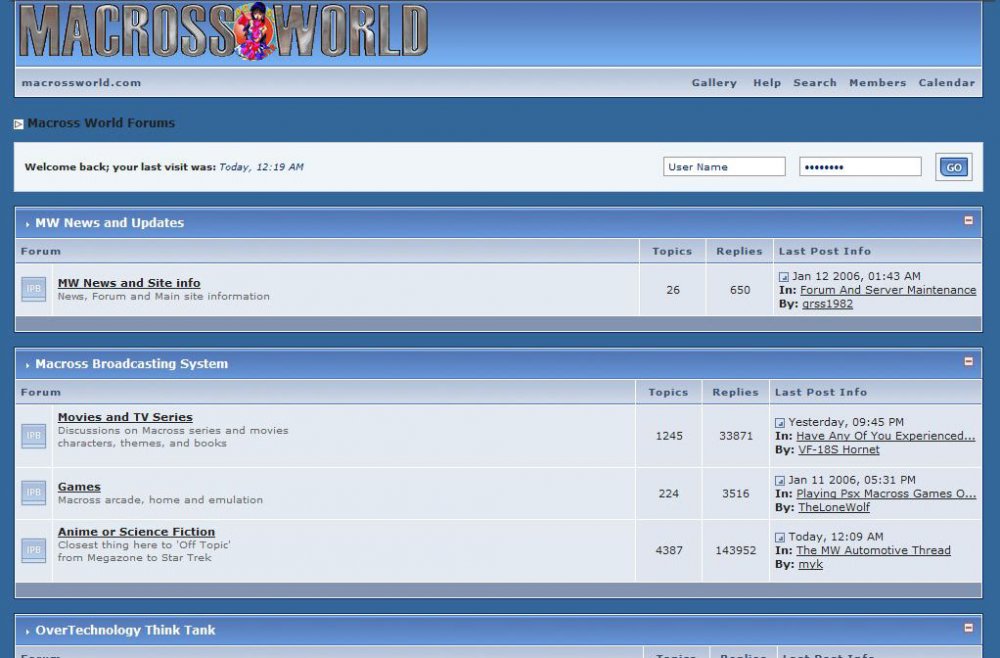View myk user profile
1000x658 pixels.
click(811, 564)
